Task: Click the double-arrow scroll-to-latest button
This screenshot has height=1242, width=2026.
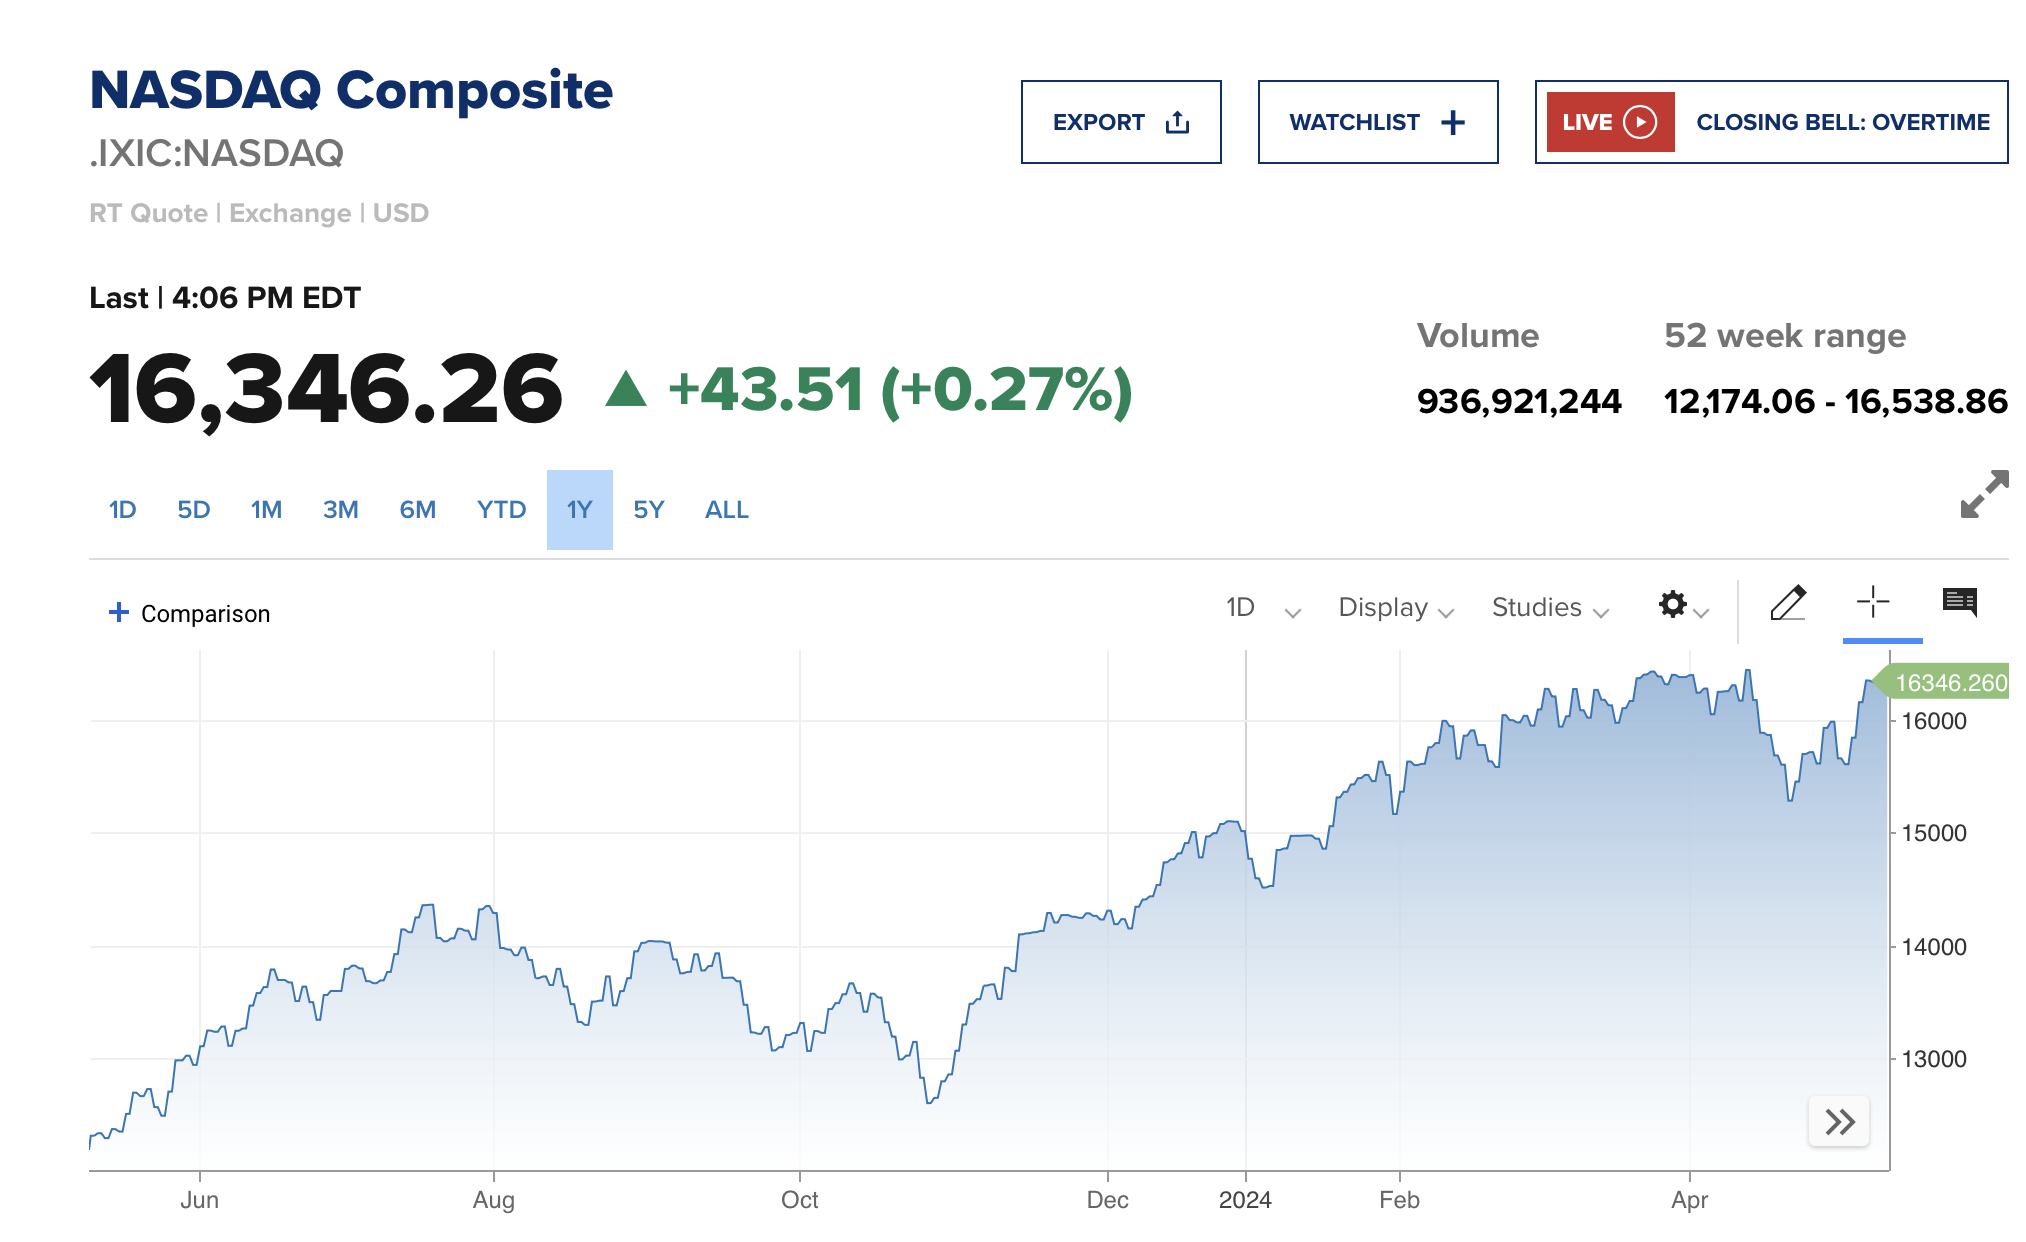Action: [1839, 1121]
